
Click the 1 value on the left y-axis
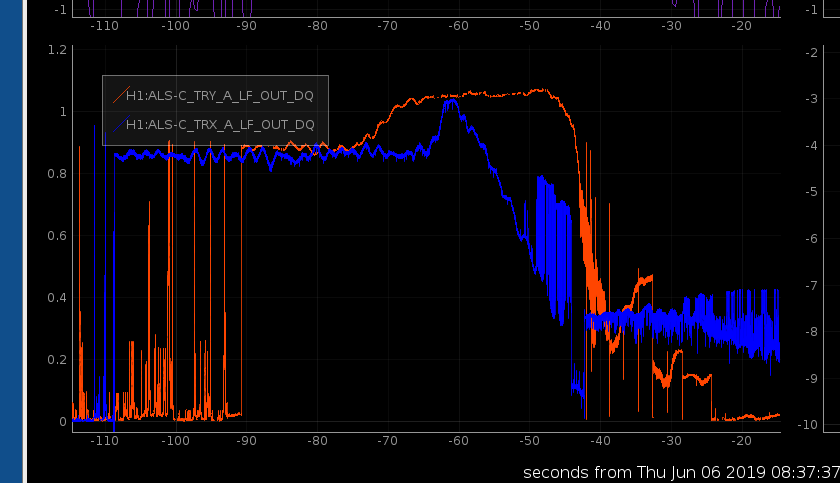click(x=63, y=112)
